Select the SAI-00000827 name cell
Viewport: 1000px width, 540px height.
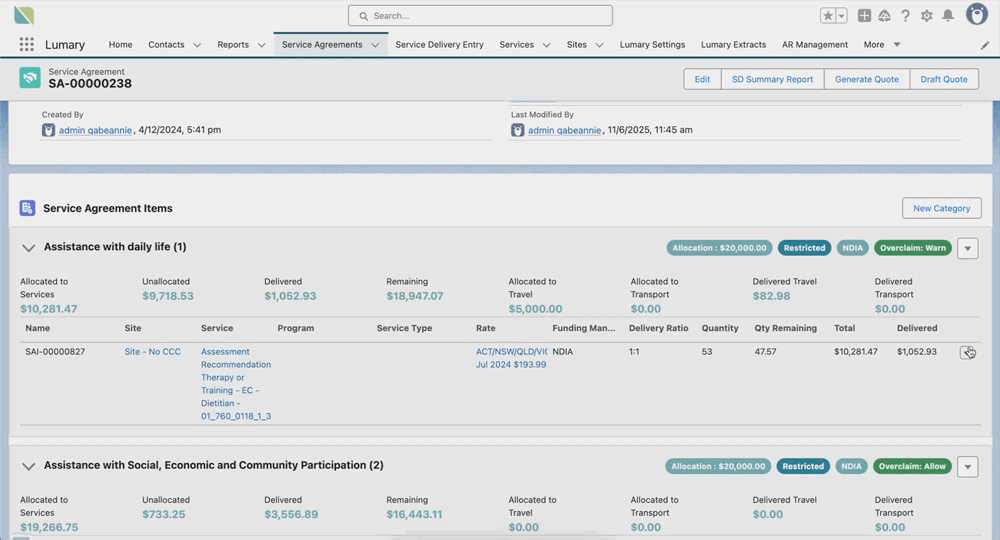pos(55,351)
